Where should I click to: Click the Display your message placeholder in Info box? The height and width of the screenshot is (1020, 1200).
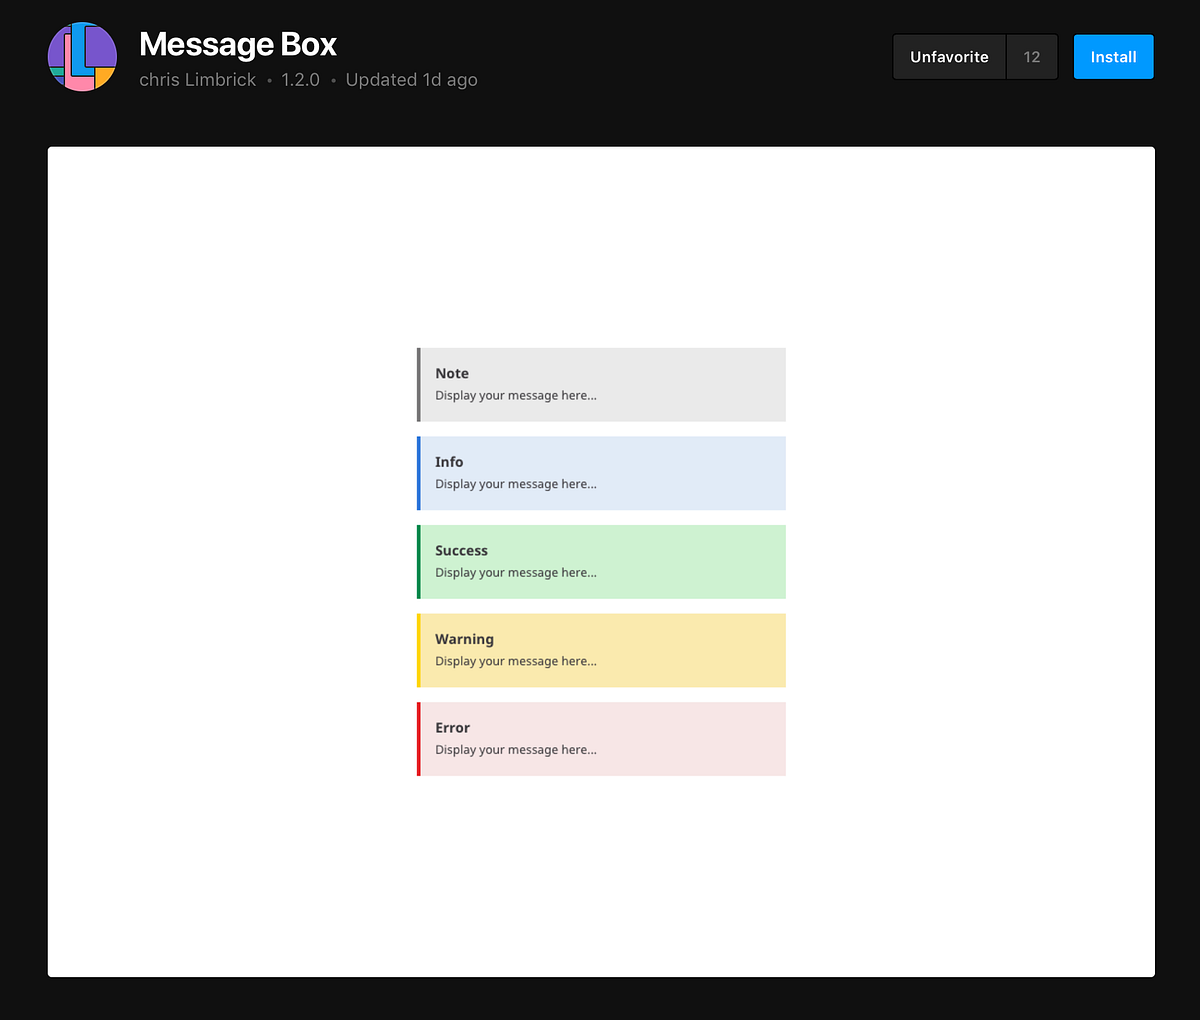(x=516, y=483)
